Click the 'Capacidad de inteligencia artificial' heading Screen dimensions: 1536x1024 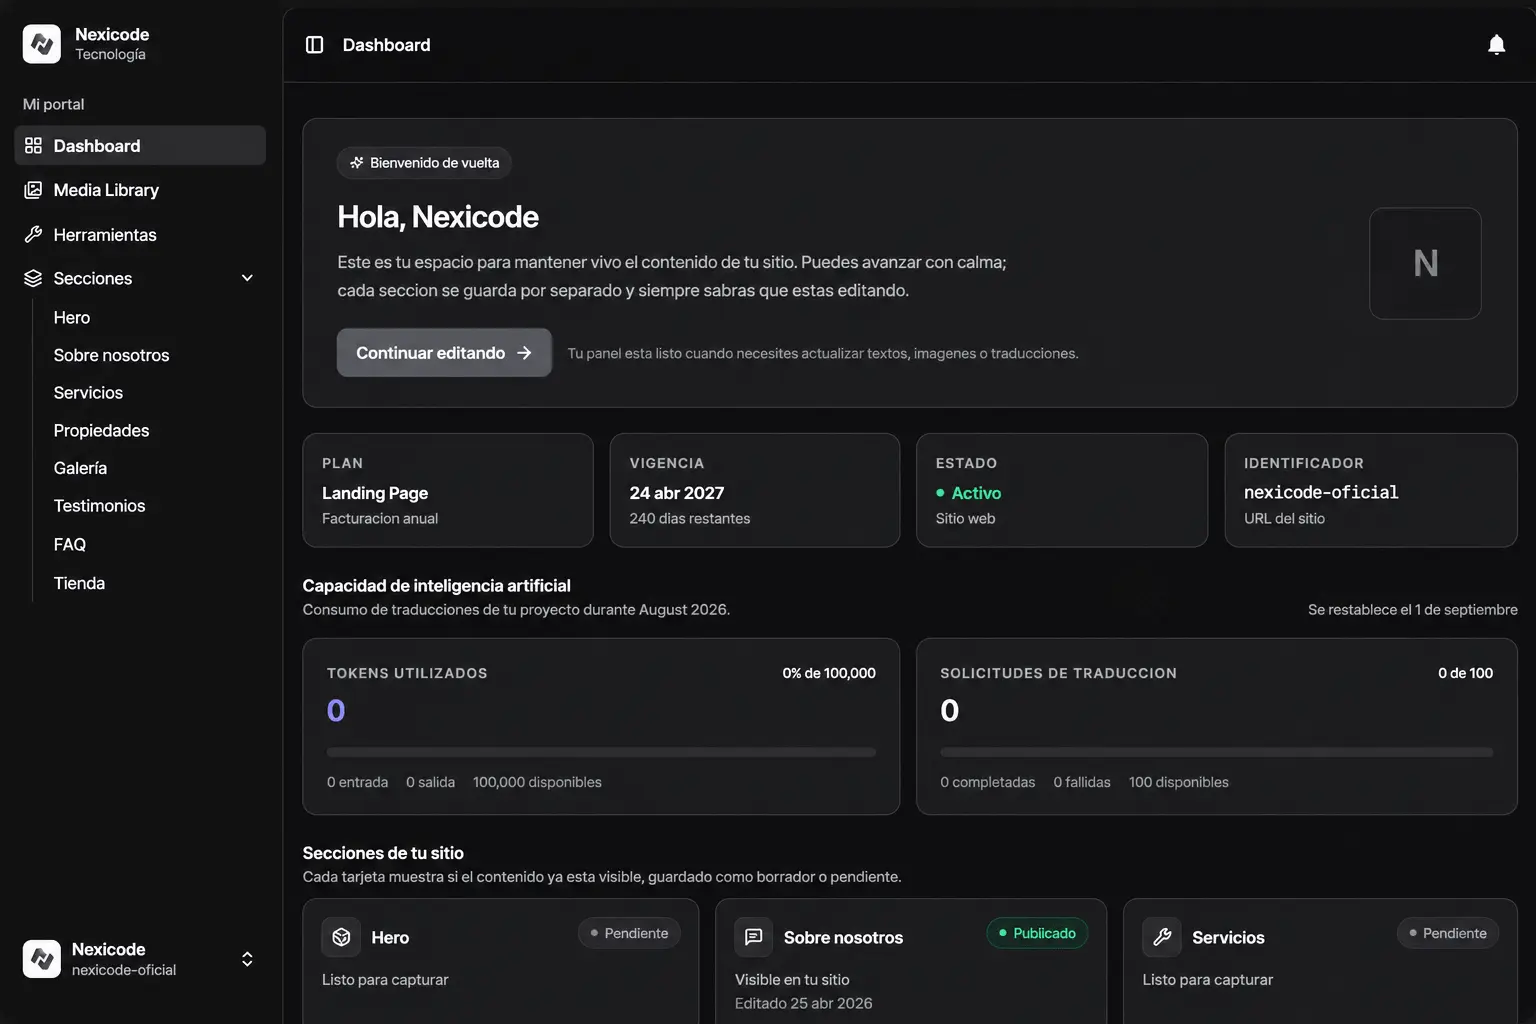click(x=437, y=586)
